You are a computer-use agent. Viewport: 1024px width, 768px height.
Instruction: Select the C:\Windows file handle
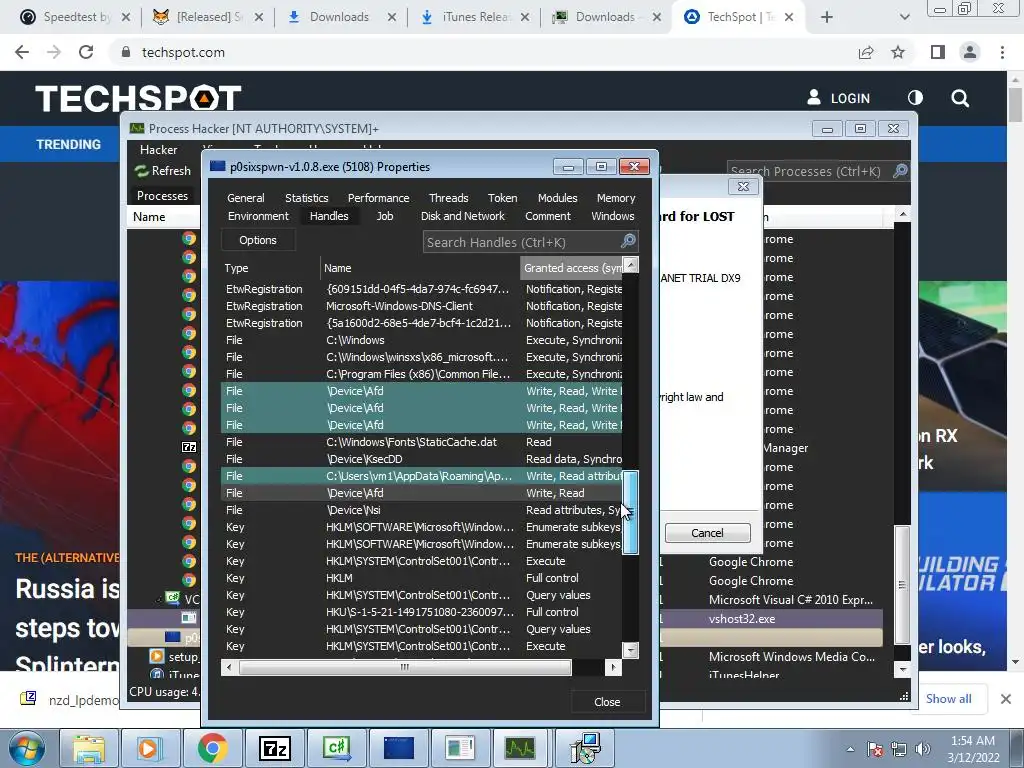(x=421, y=340)
